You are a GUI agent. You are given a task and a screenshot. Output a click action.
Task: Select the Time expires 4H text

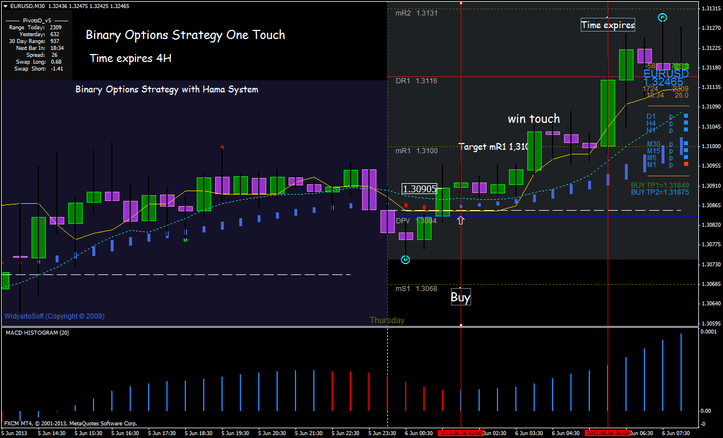[x=130, y=58]
